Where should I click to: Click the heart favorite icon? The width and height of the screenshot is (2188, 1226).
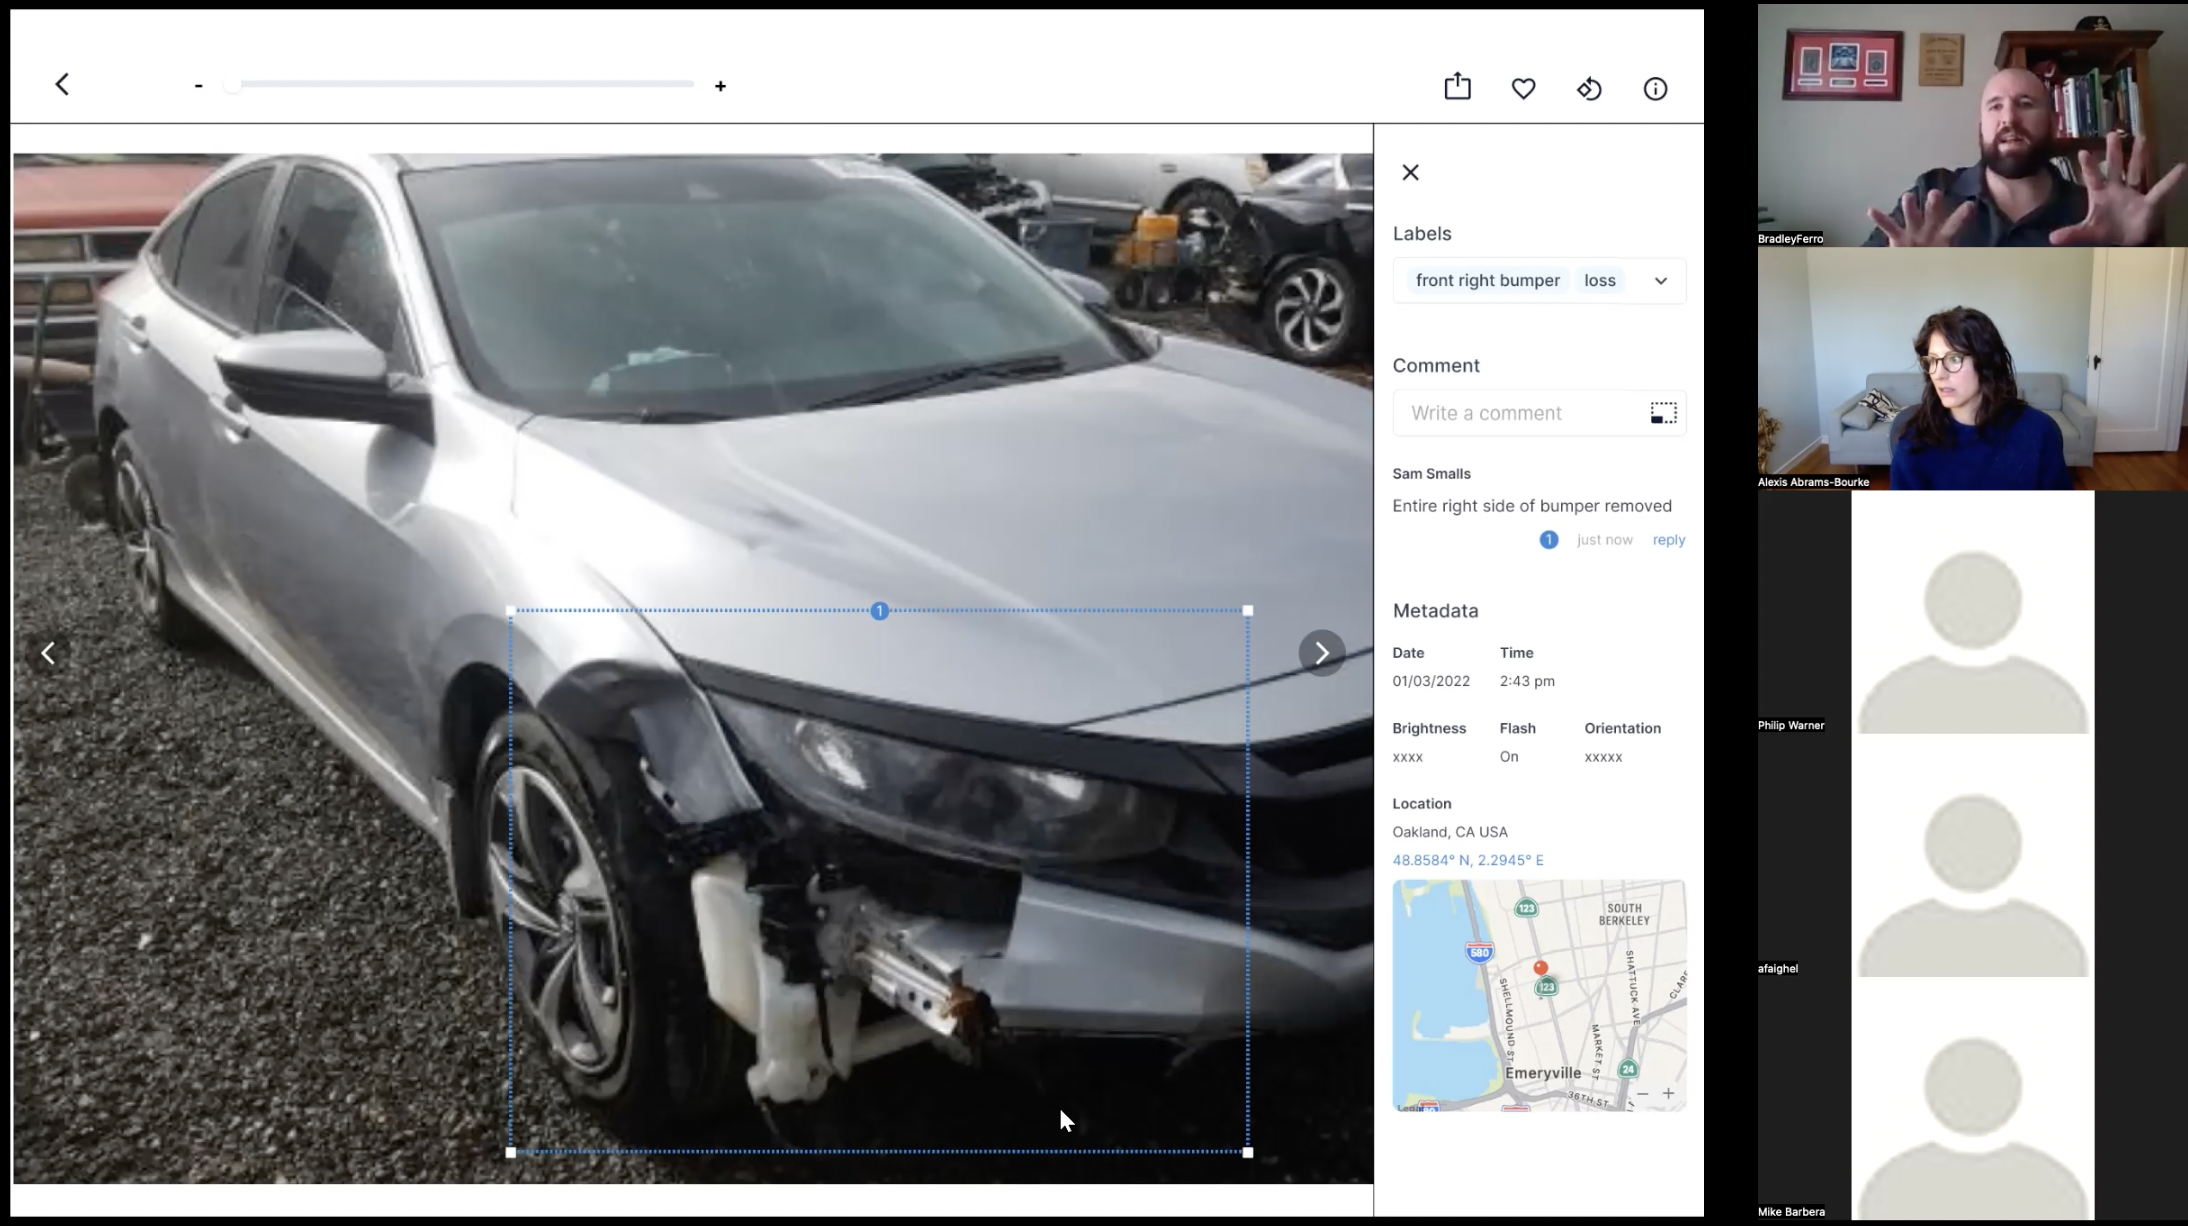click(x=1523, y=89)
